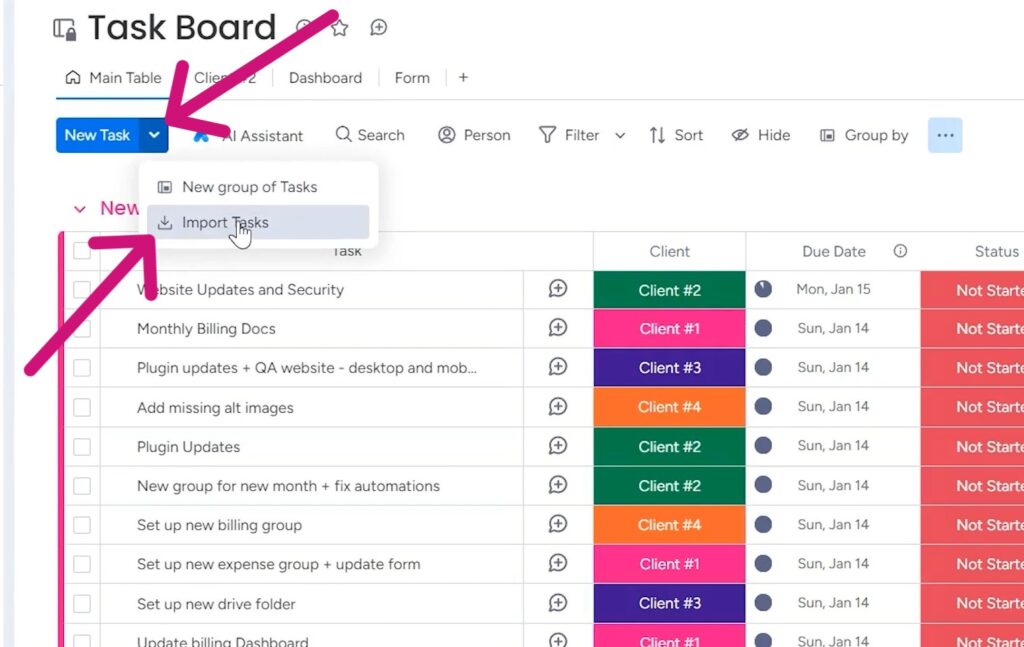Switch to the Dashboard tab
1024x647 pixels.
point(325,77)
